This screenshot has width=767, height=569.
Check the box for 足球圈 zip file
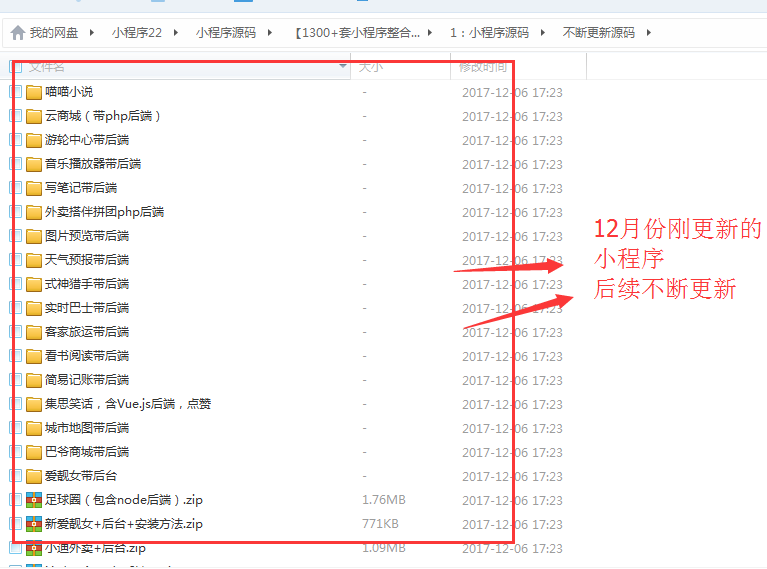[x=16, y=500]
